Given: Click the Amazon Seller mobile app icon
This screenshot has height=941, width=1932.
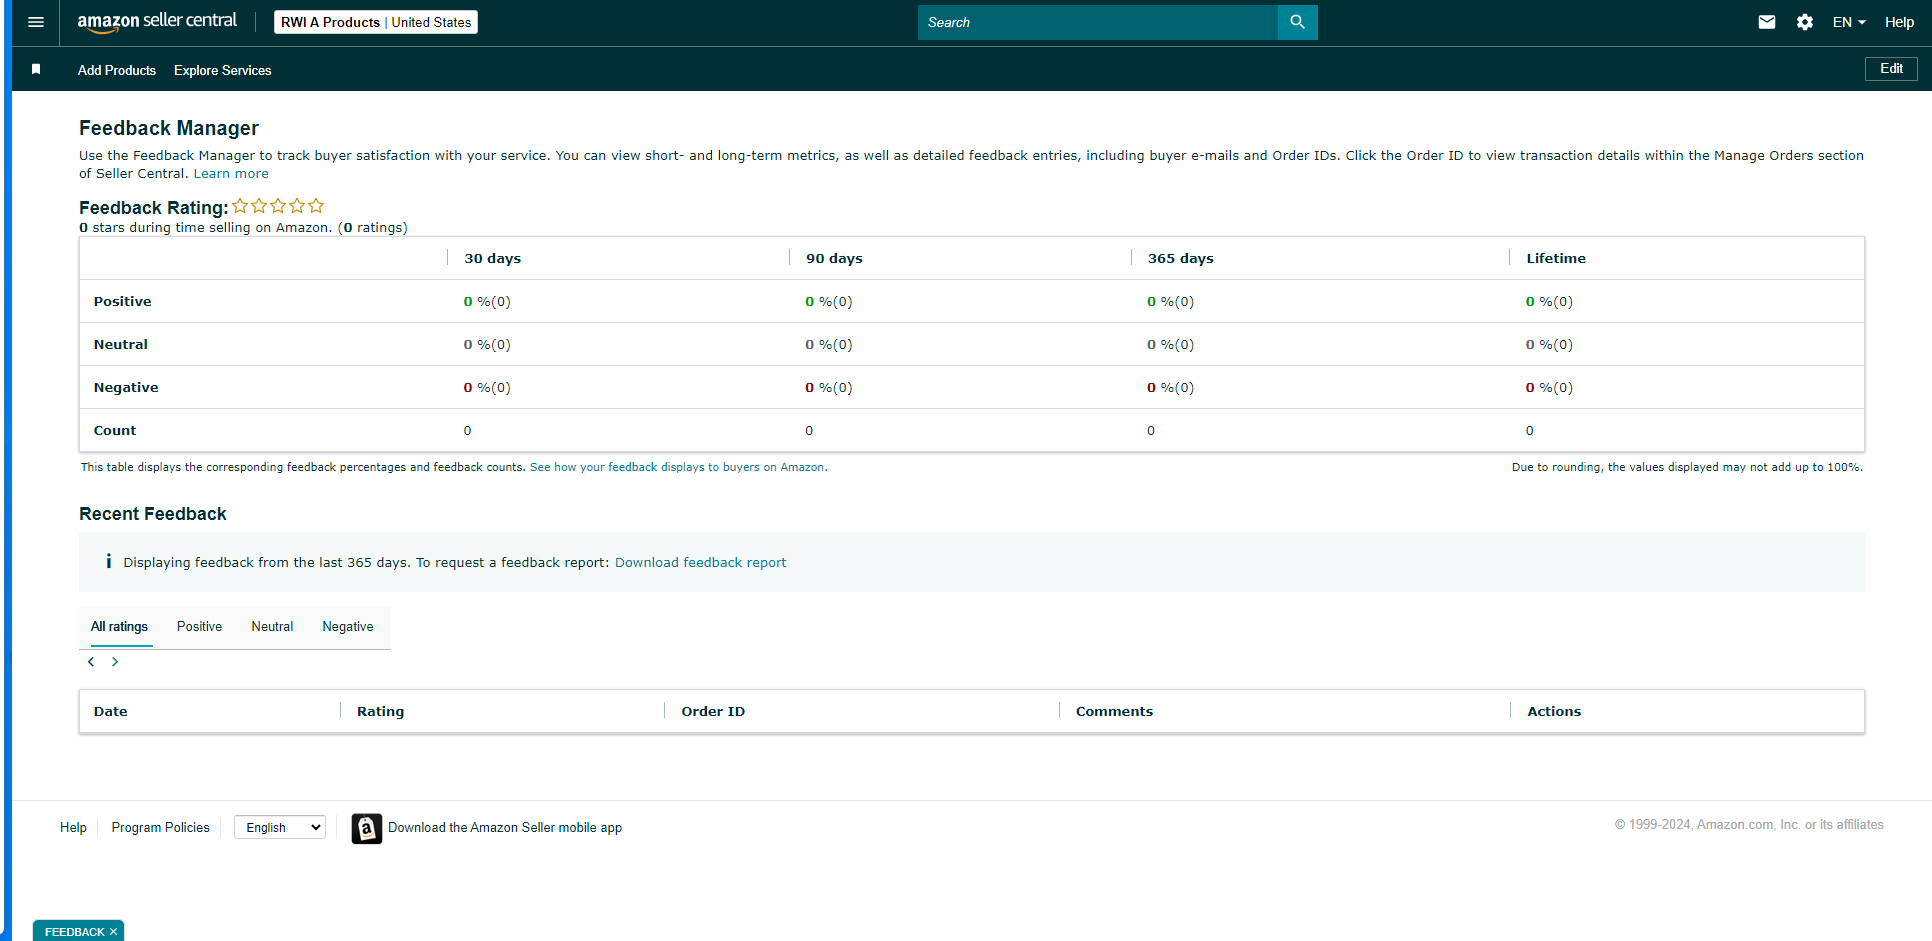Looking at the screenshot, I should [367, 828].
